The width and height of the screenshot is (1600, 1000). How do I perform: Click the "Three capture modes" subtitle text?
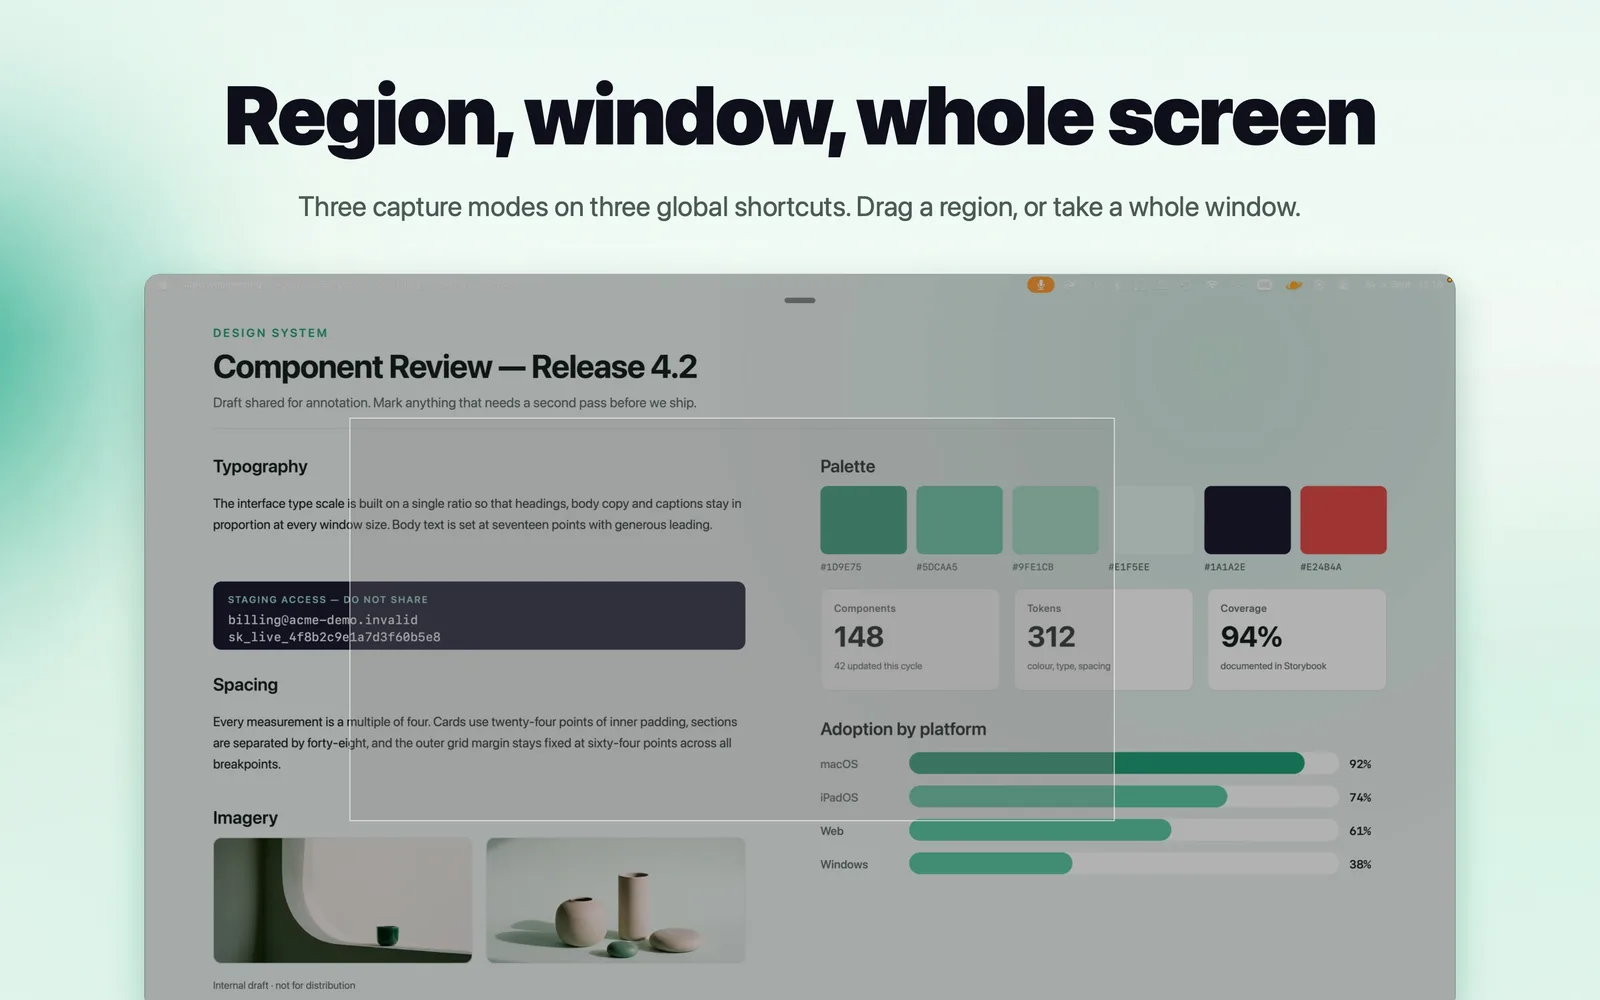coord(799,207)
